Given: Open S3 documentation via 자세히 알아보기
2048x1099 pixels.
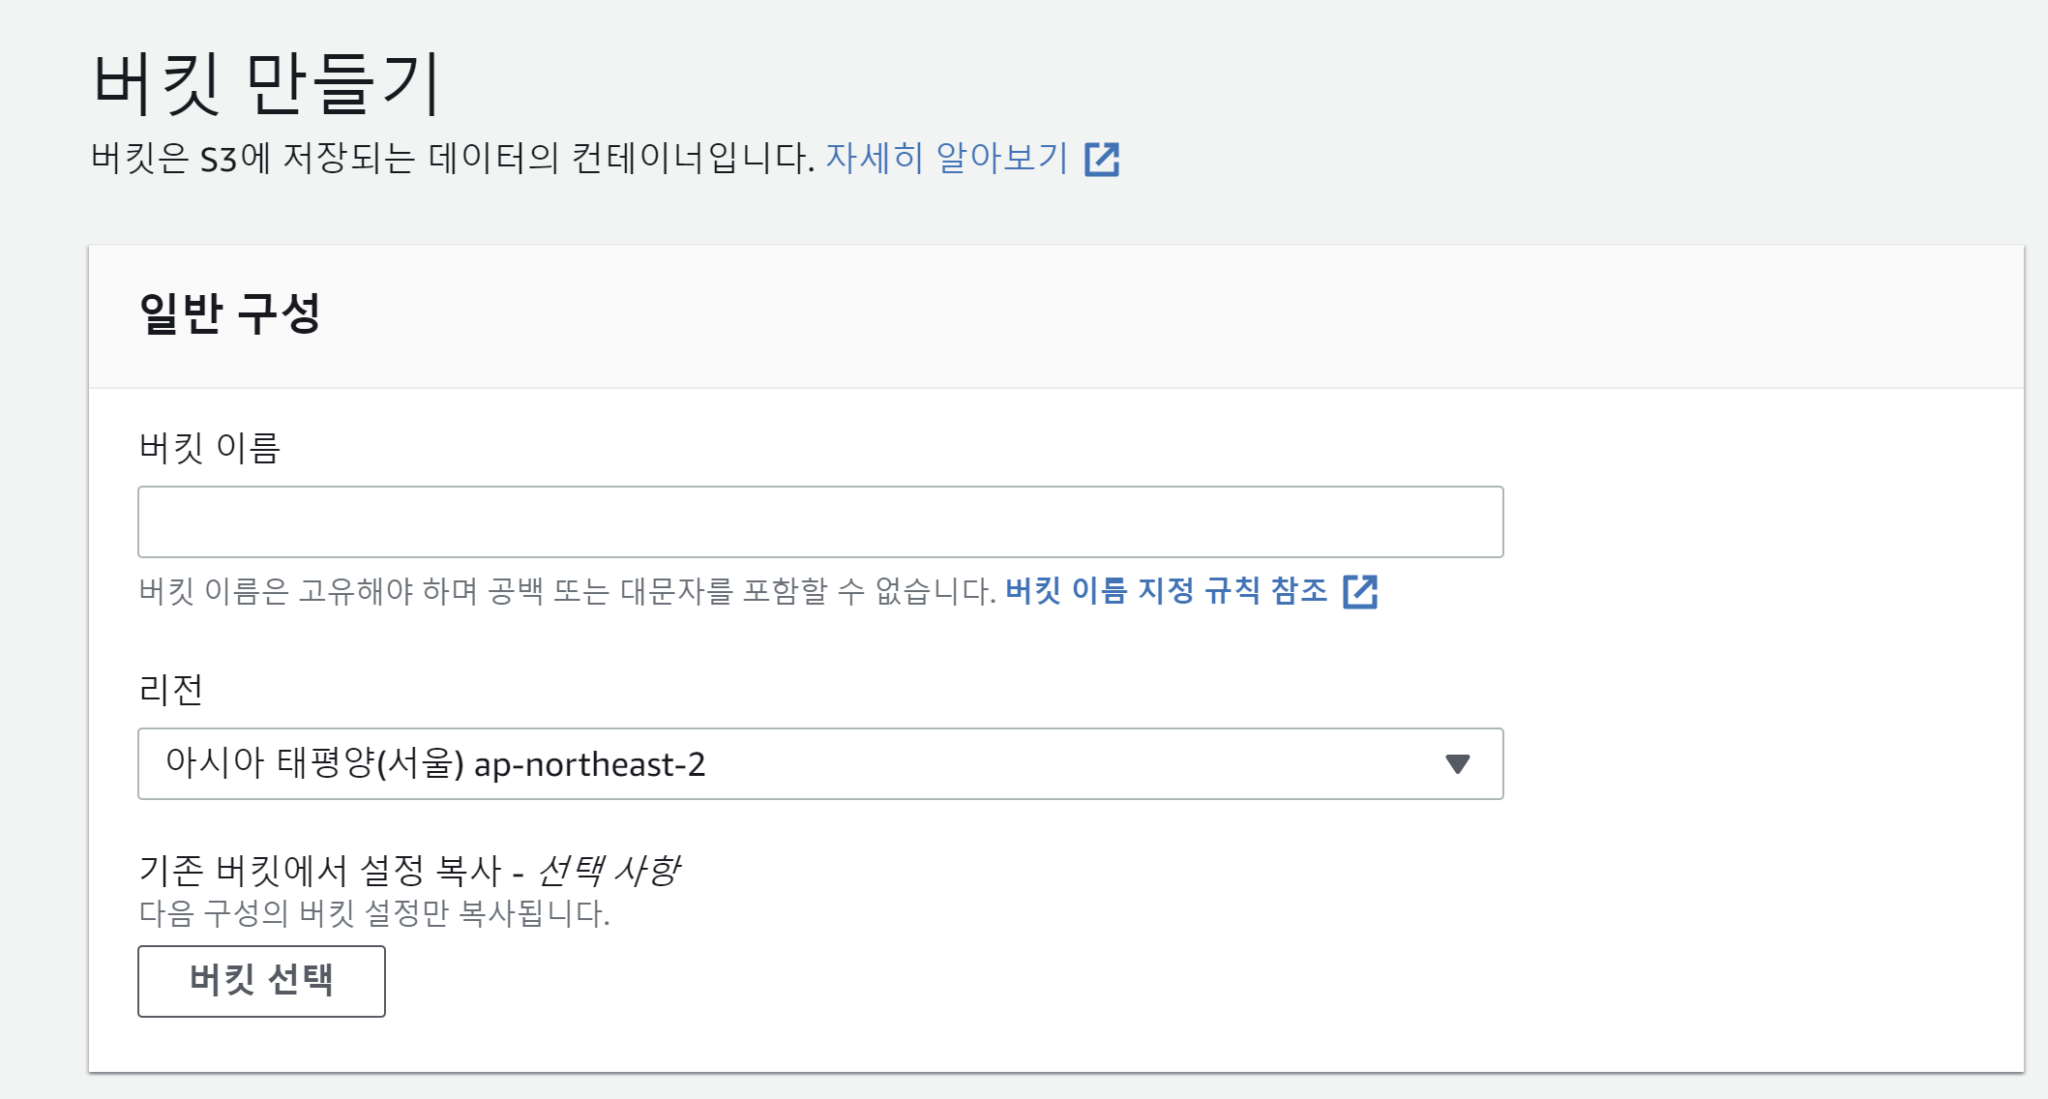Looking at the screenshot, I should 947,158.
